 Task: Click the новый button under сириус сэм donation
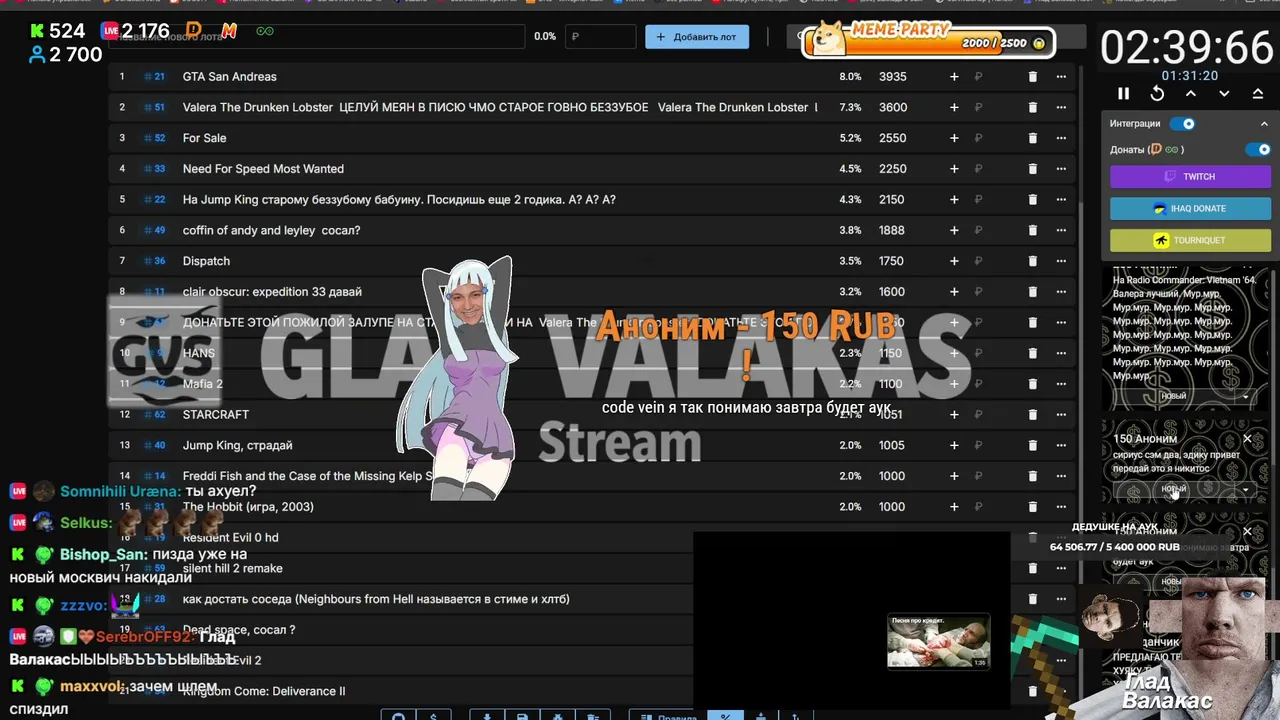coord(1173,489)
